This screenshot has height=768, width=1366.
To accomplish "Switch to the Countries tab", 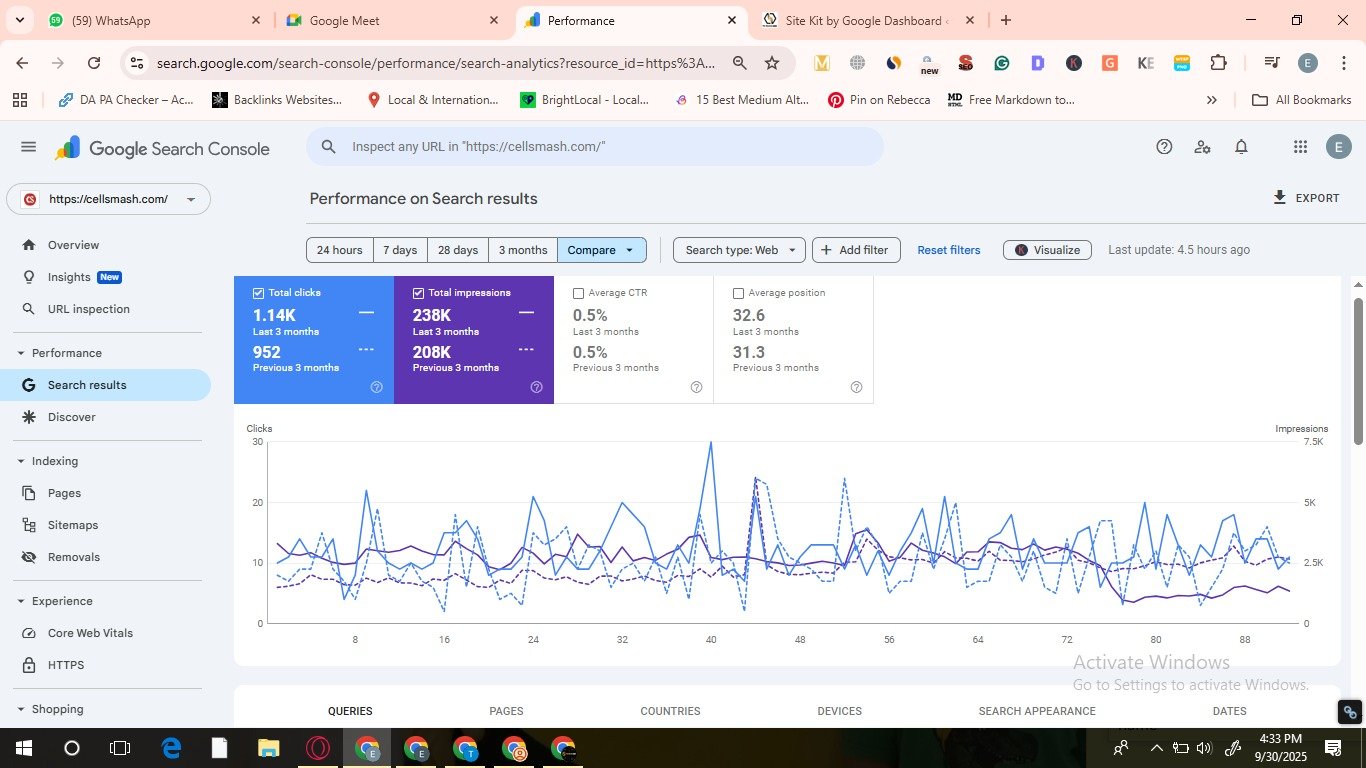I will 670,711.
